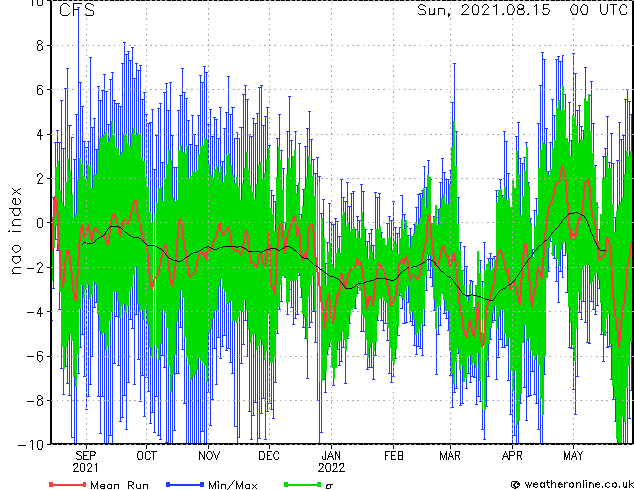The height and width of the screenshot is (490, 634).
Task: Click the y-axis value -6
Action: (x=35, y=356)
